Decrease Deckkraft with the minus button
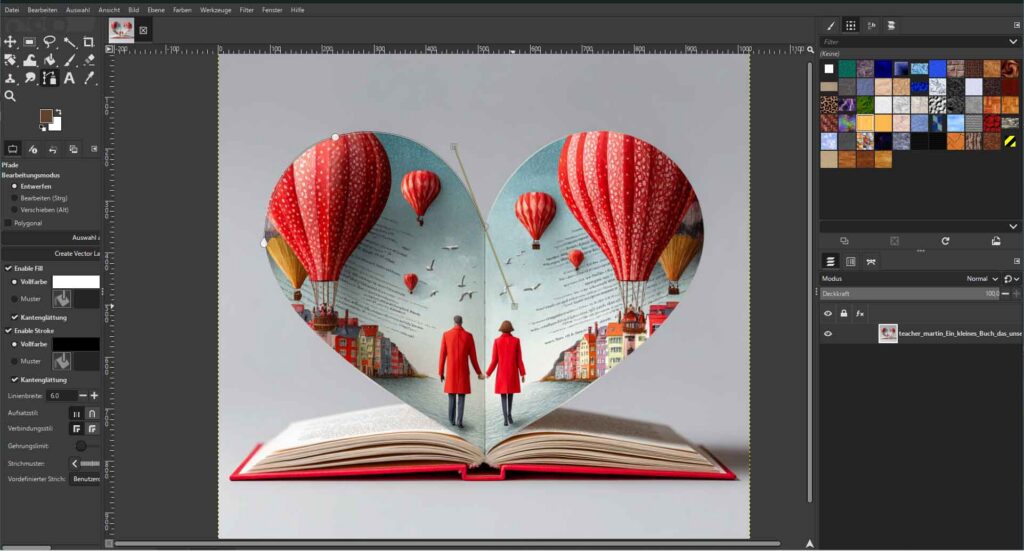1024x551 pixels. click(1006, 294)
